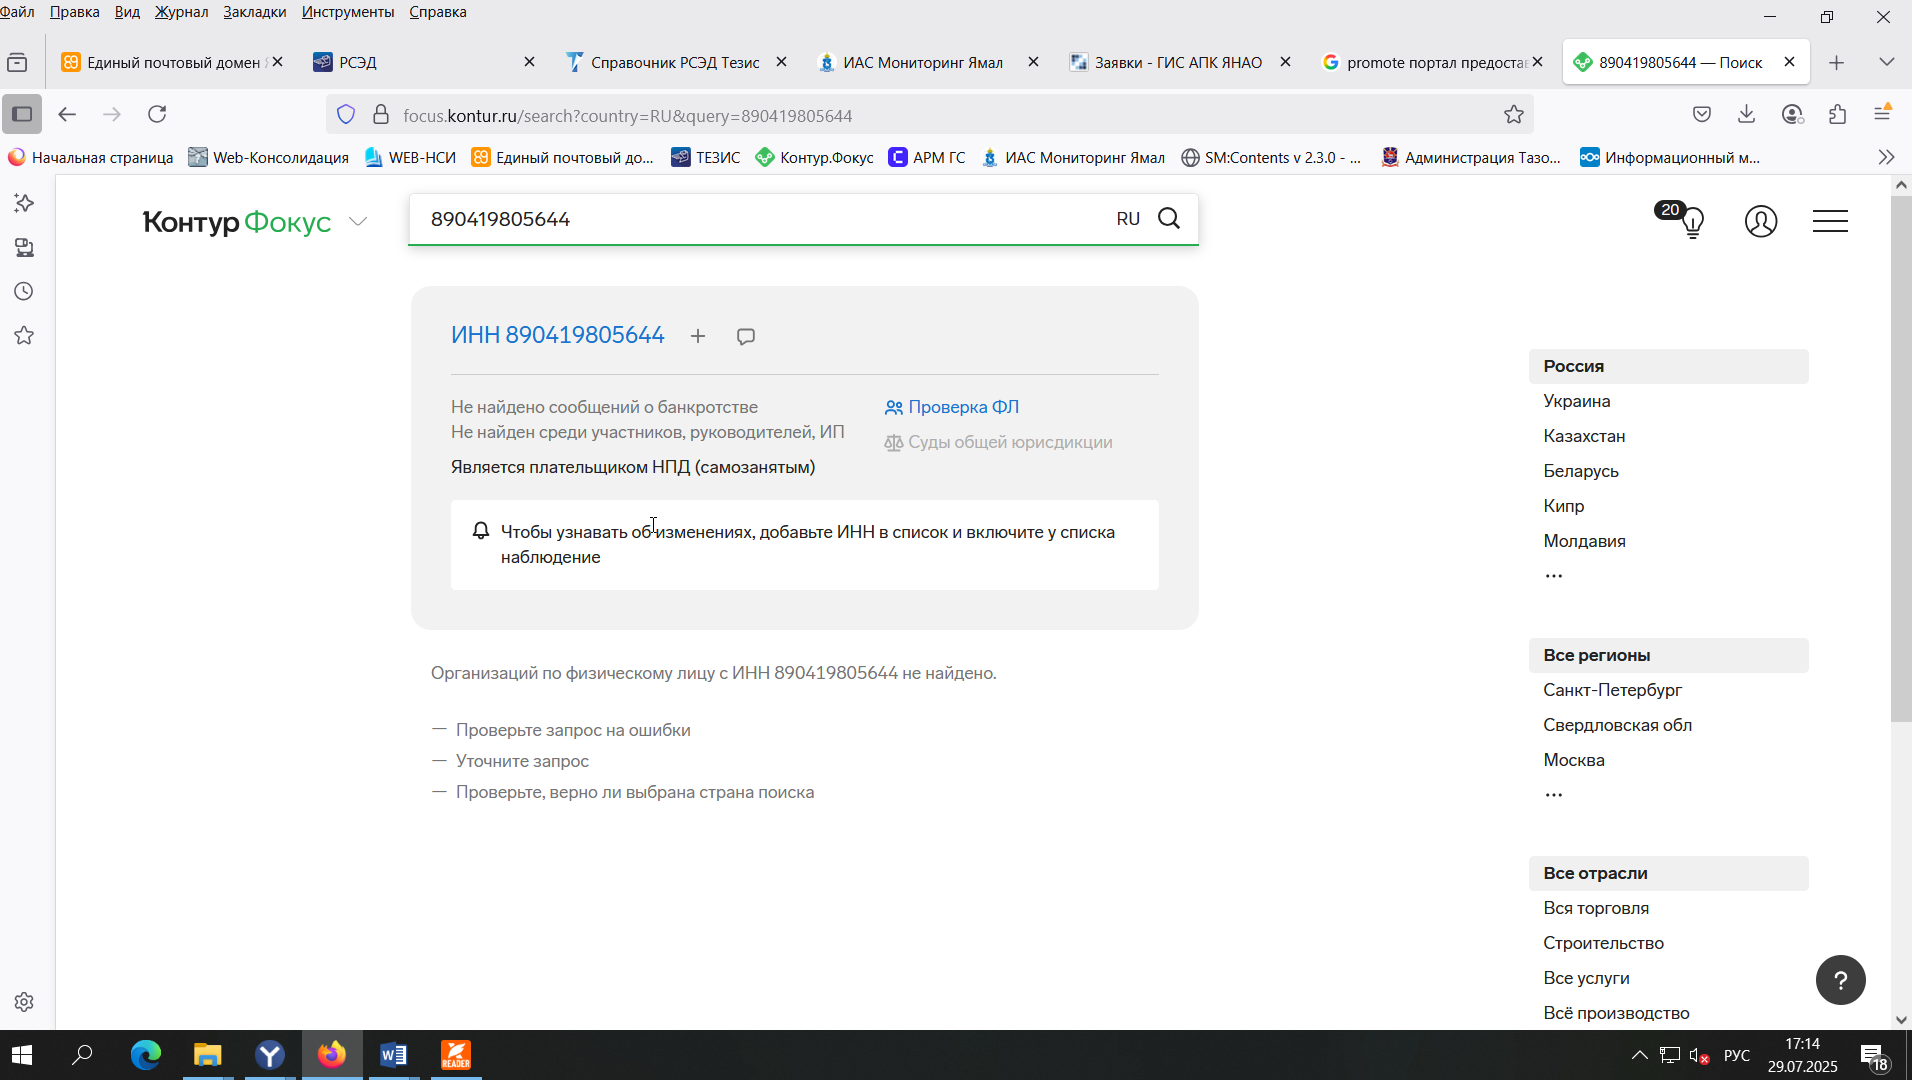Open the comment icon next to INN

pyautogui.click(x=746, y=336)
